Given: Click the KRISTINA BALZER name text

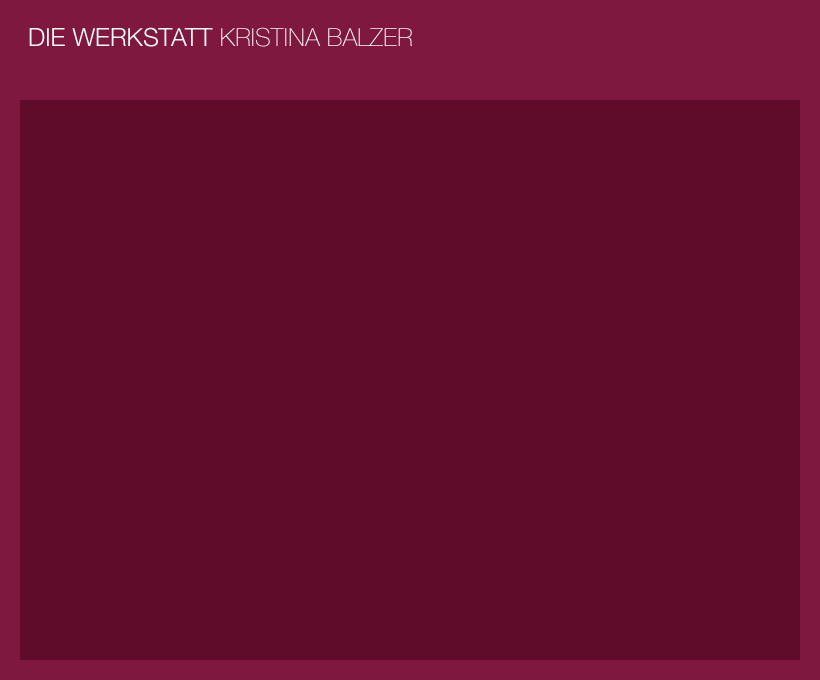Looking at the screenshot, I should pyautogui.click(x=316, y=38).
